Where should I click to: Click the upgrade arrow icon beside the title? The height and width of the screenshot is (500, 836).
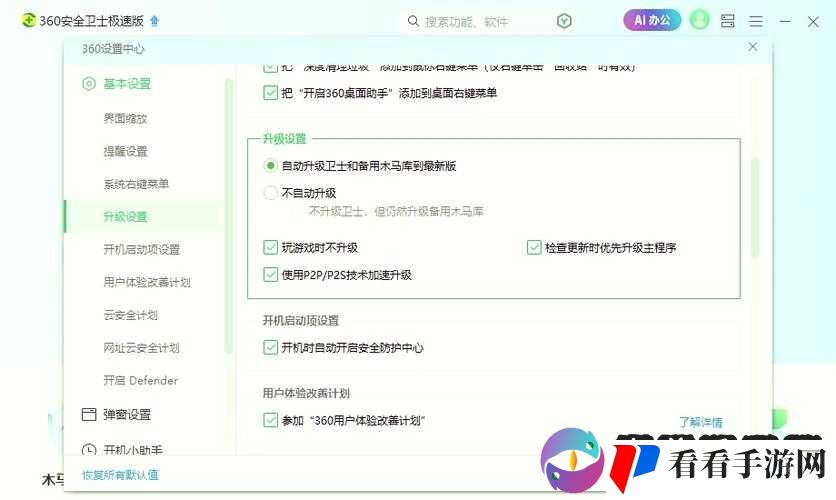(x=155, y=21)
